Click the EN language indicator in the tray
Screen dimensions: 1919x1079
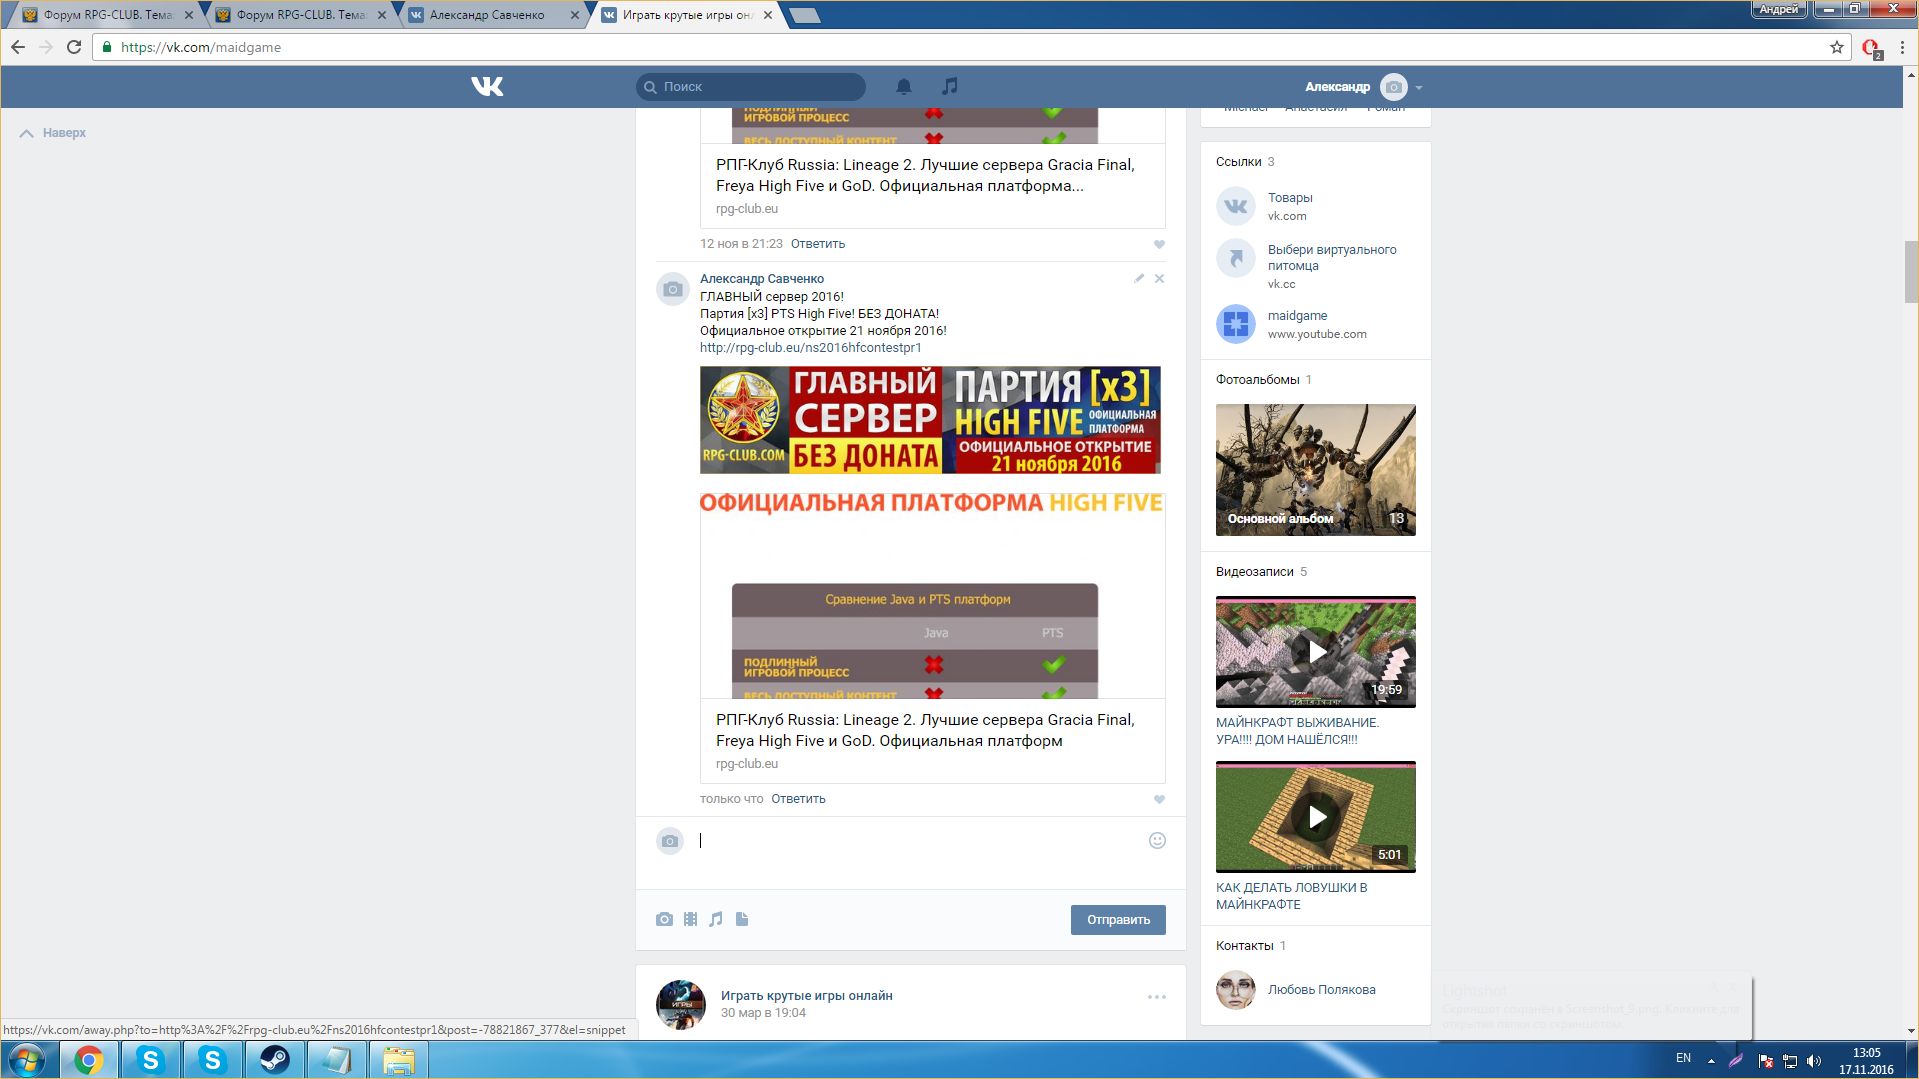(x=1683, y=1058)
